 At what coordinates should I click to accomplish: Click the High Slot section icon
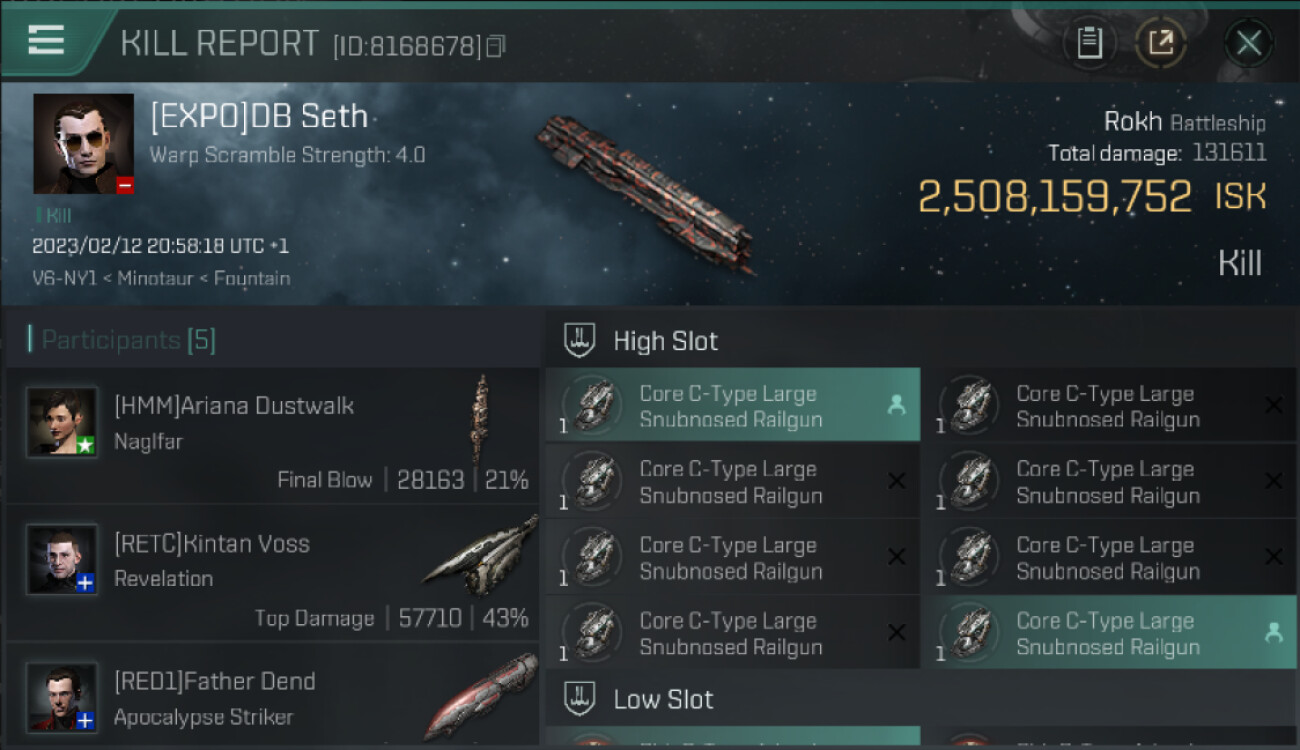(580, 340)
